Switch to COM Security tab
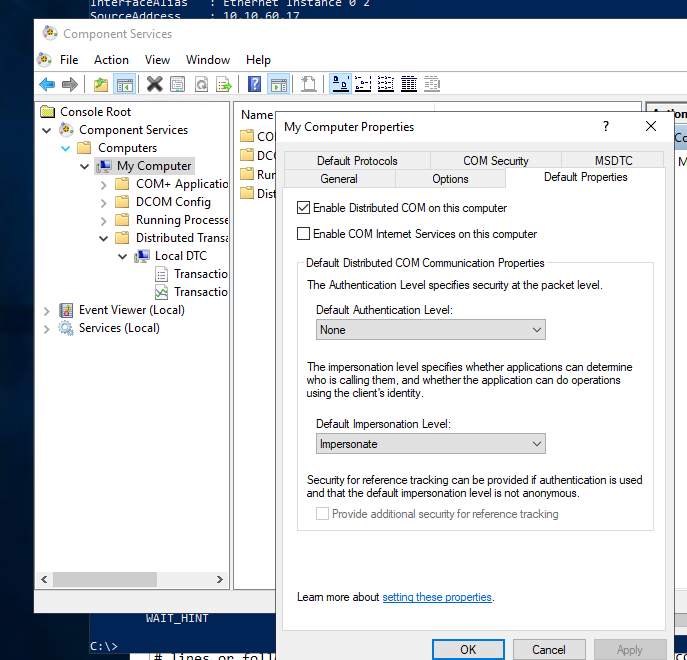The width and height of the screenshot is (687, 660). point(496,160)
